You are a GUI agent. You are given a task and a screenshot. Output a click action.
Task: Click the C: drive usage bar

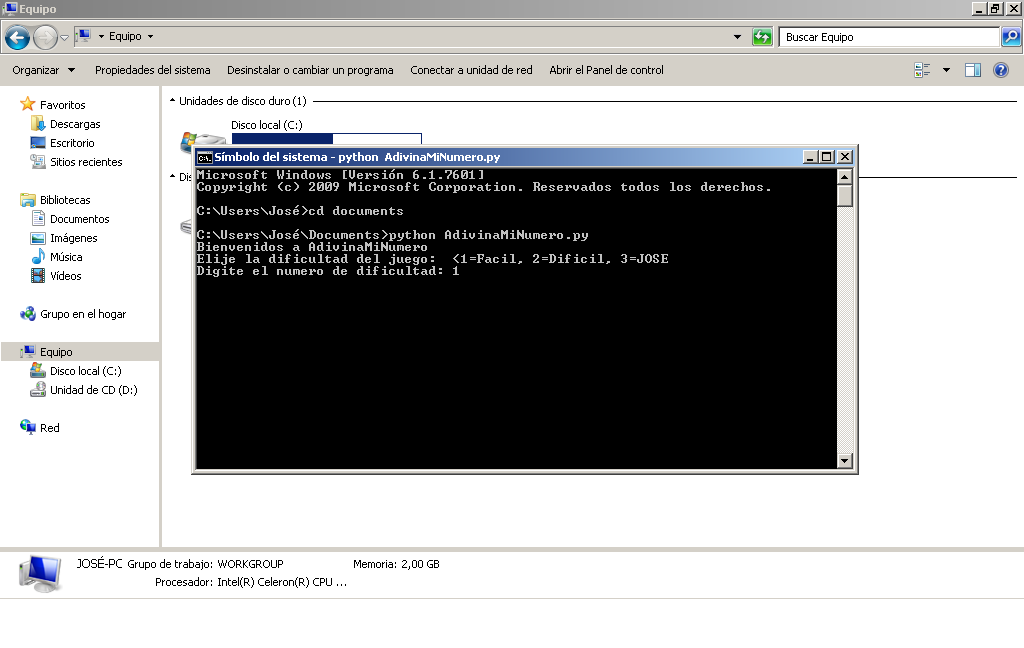(327, 139)
